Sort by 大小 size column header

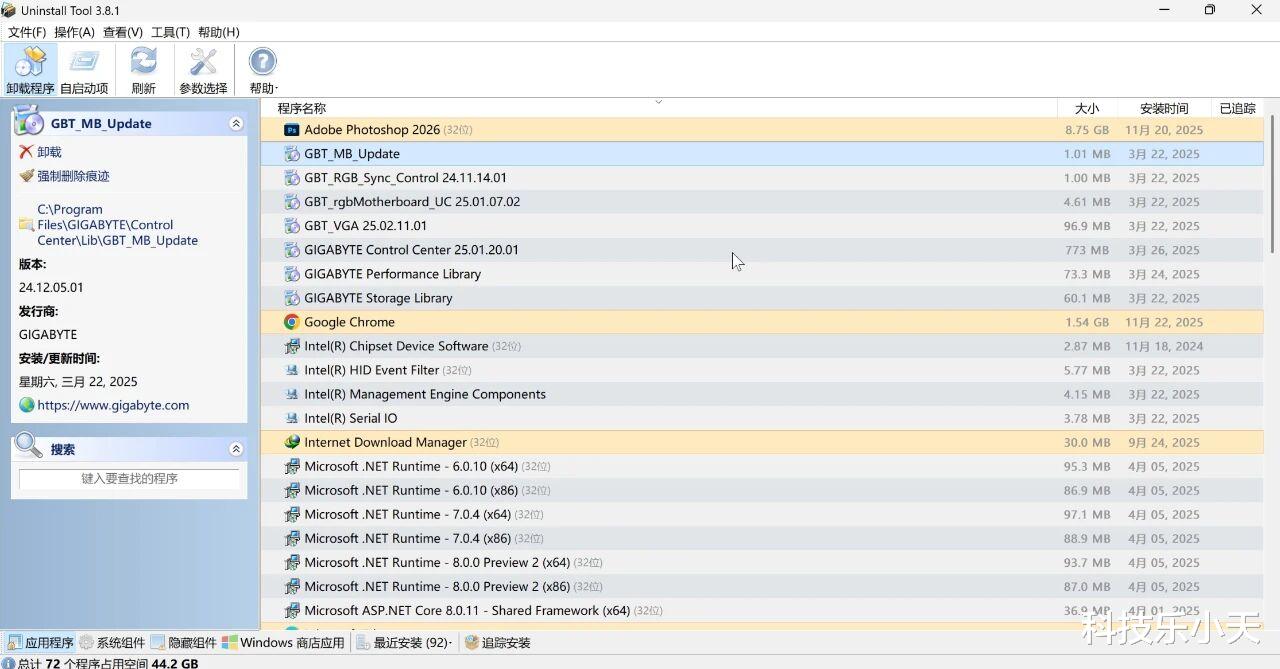(x=1086, y=108)
